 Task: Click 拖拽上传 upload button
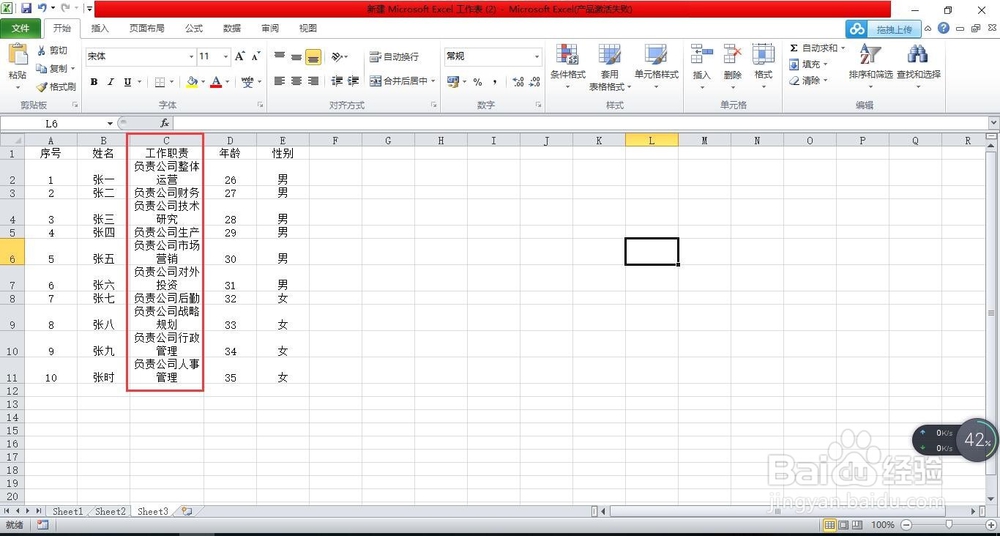click(883, 29)
